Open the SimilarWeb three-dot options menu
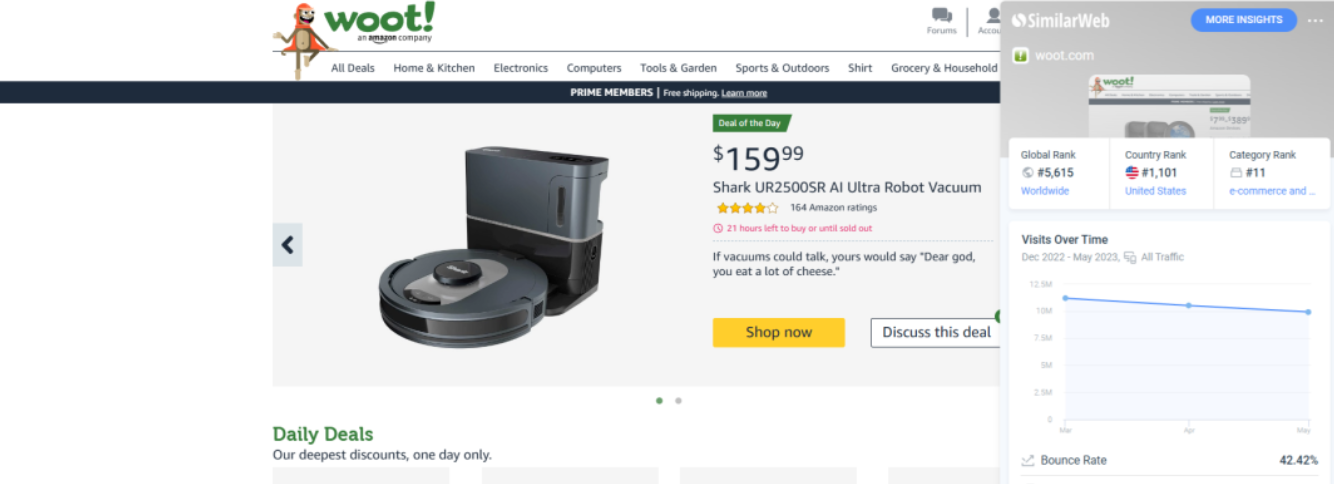This screenshot has width=1334, height=484. (1315, 20)
